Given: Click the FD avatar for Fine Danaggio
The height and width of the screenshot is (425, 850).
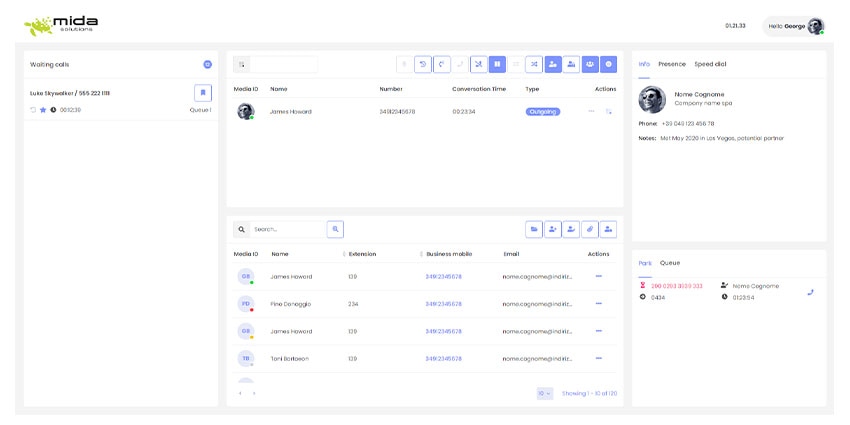Looking at the screenshot, I should point(246,304).
